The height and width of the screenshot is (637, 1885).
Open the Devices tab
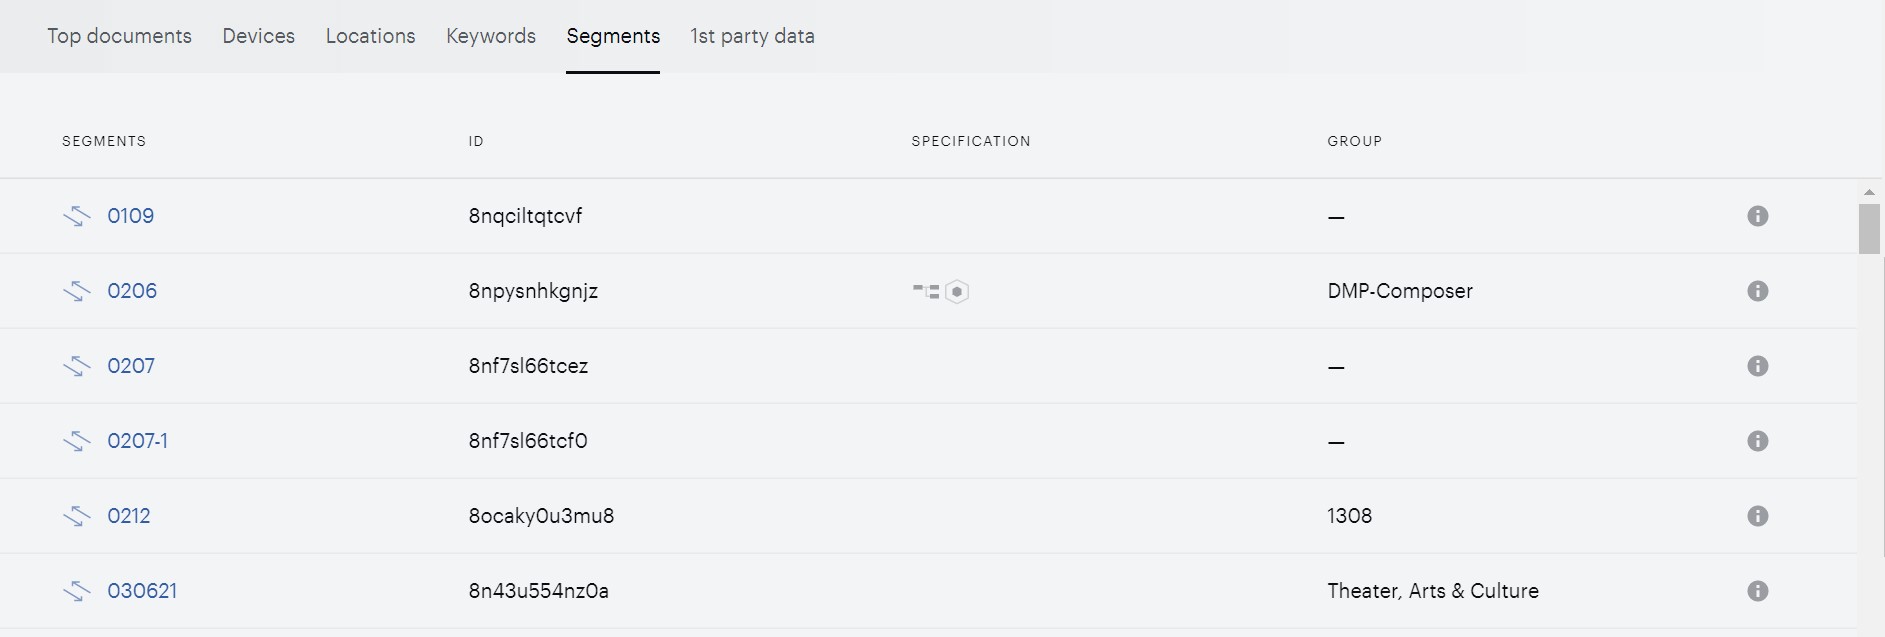[258, 36]
